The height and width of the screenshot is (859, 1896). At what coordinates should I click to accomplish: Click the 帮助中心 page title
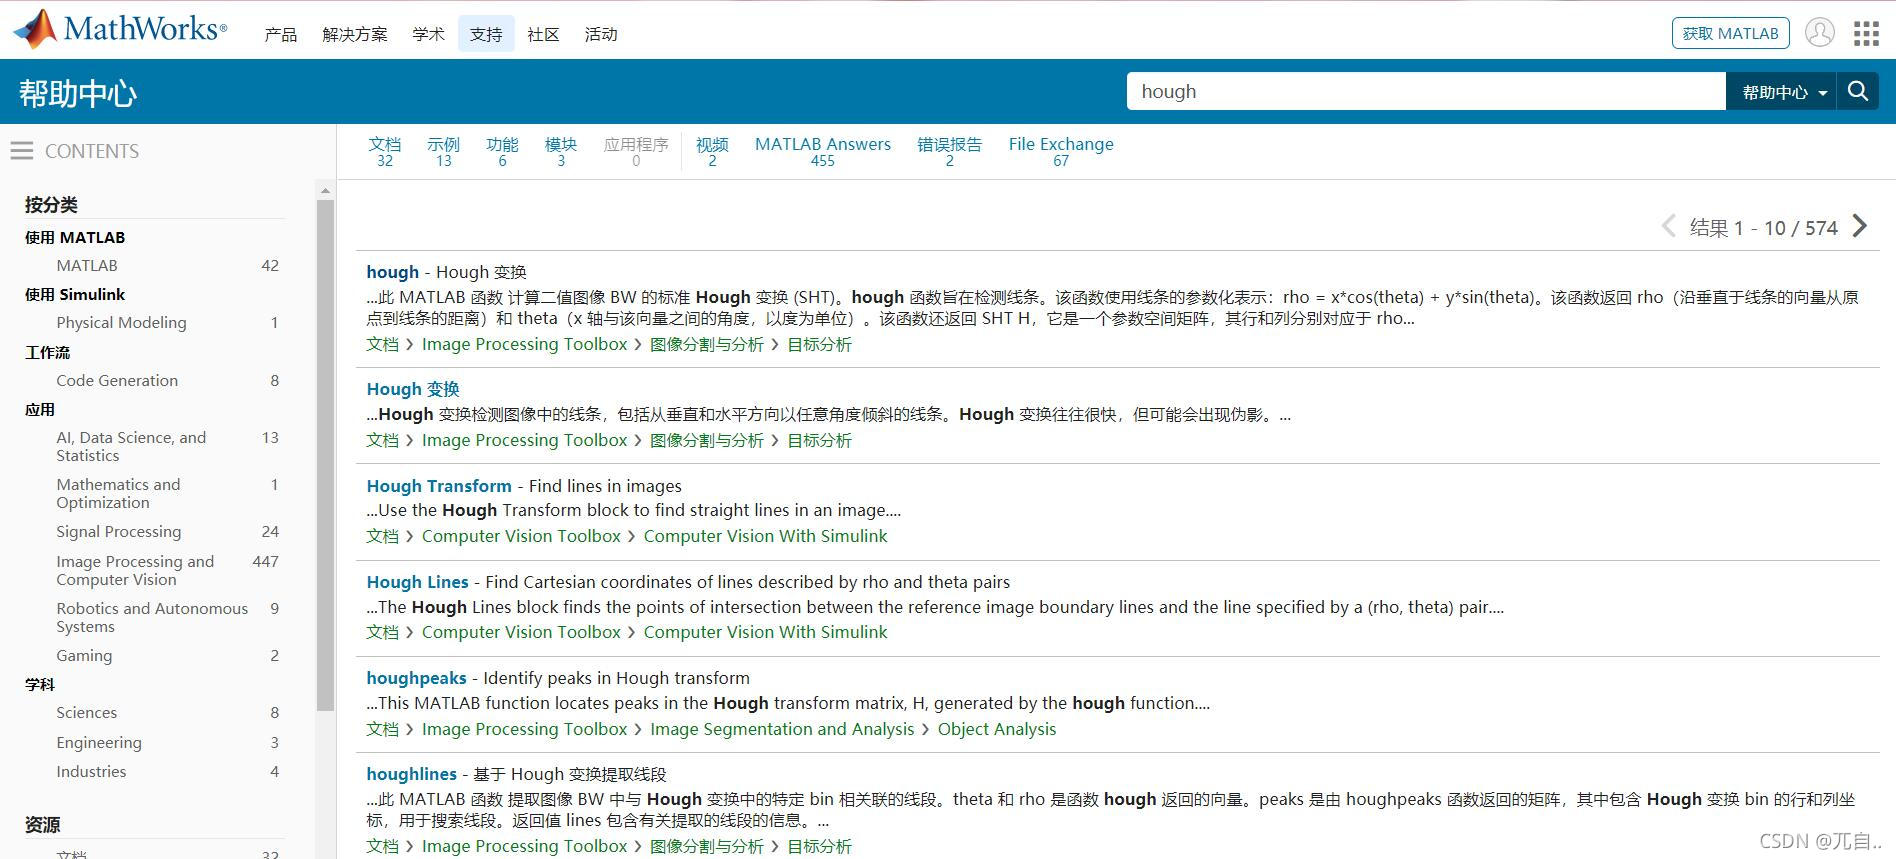click(78, 93)
